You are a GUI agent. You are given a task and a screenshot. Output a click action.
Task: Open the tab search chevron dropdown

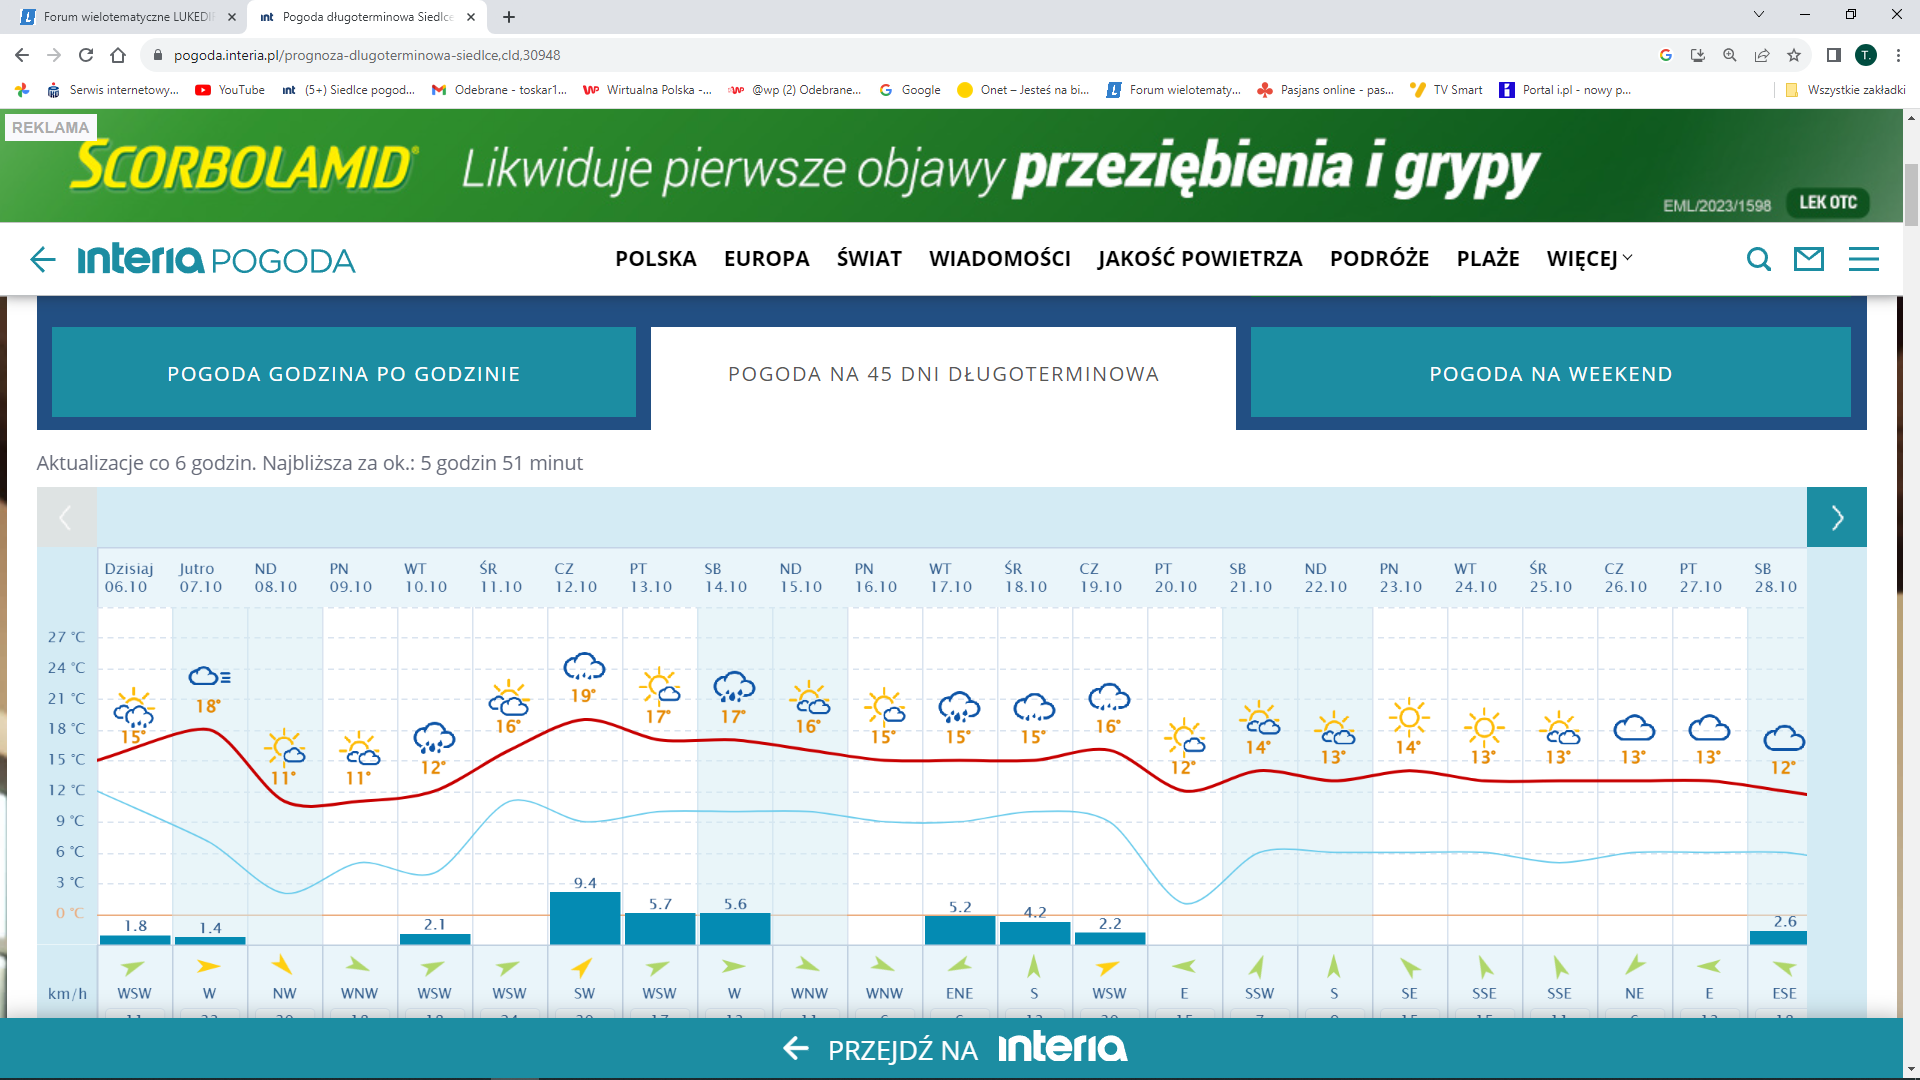click(1758, 15)
